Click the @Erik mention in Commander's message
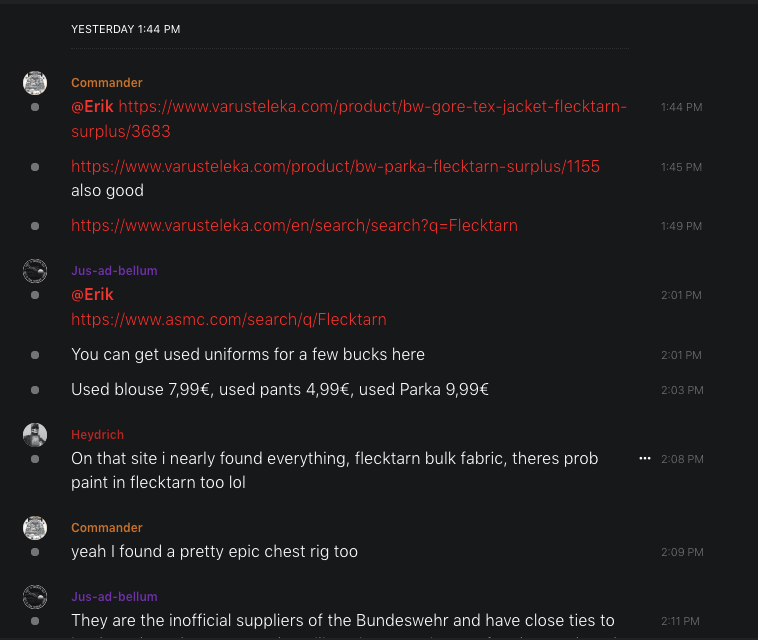 point(93,107)
